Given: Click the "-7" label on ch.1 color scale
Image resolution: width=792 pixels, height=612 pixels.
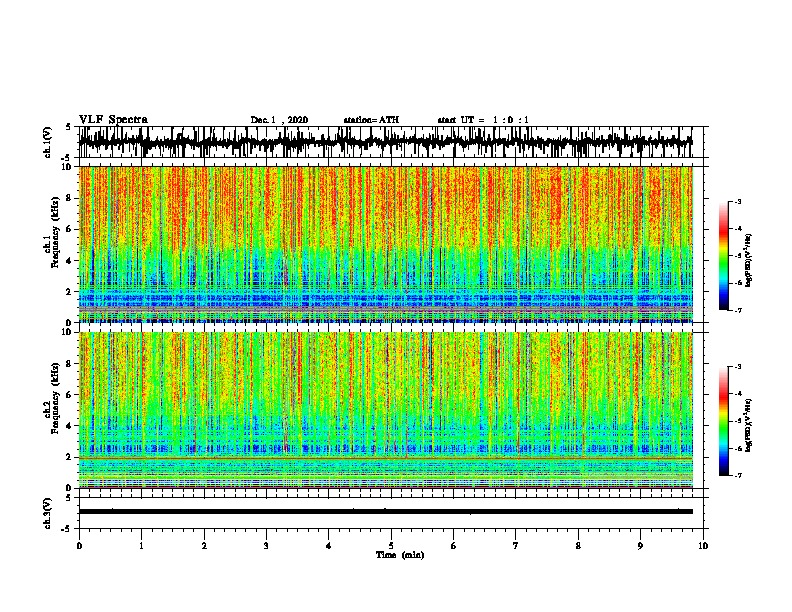Looking at the screenshot, I should pyautogui.click(x=737, y=310).
